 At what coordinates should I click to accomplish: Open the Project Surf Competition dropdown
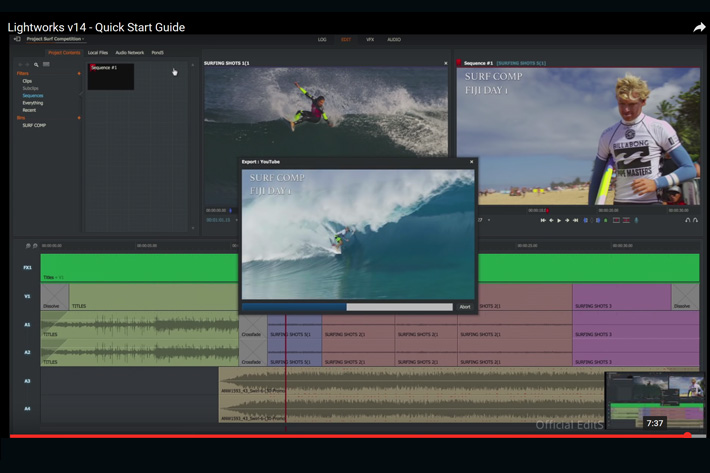pyautogui.click(x=55, y=39)
